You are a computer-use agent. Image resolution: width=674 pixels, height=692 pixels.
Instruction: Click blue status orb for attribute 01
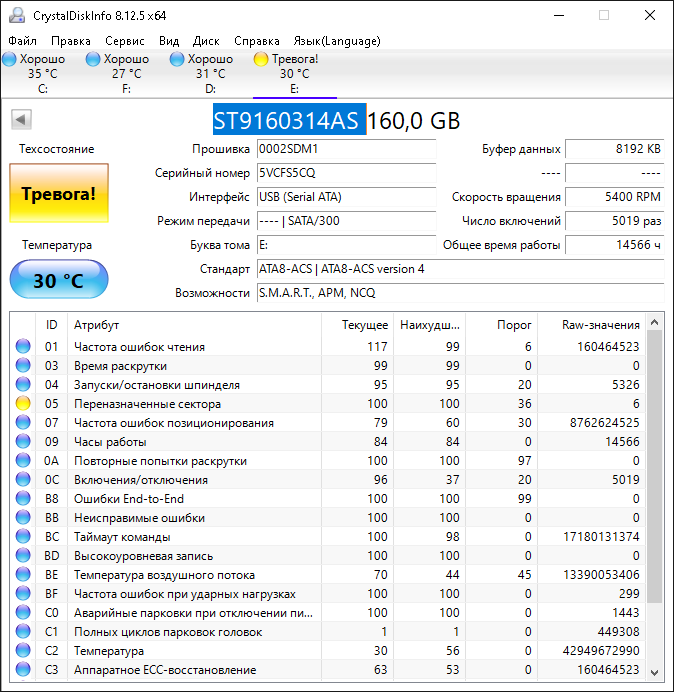[22, 347]
